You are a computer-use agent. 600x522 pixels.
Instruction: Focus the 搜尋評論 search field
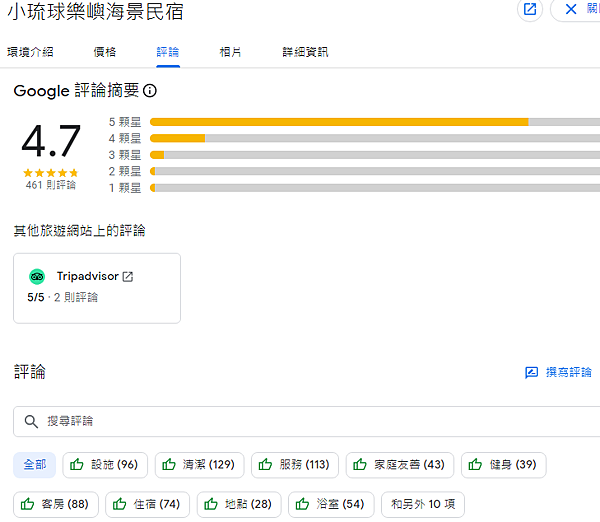[300, 422]
